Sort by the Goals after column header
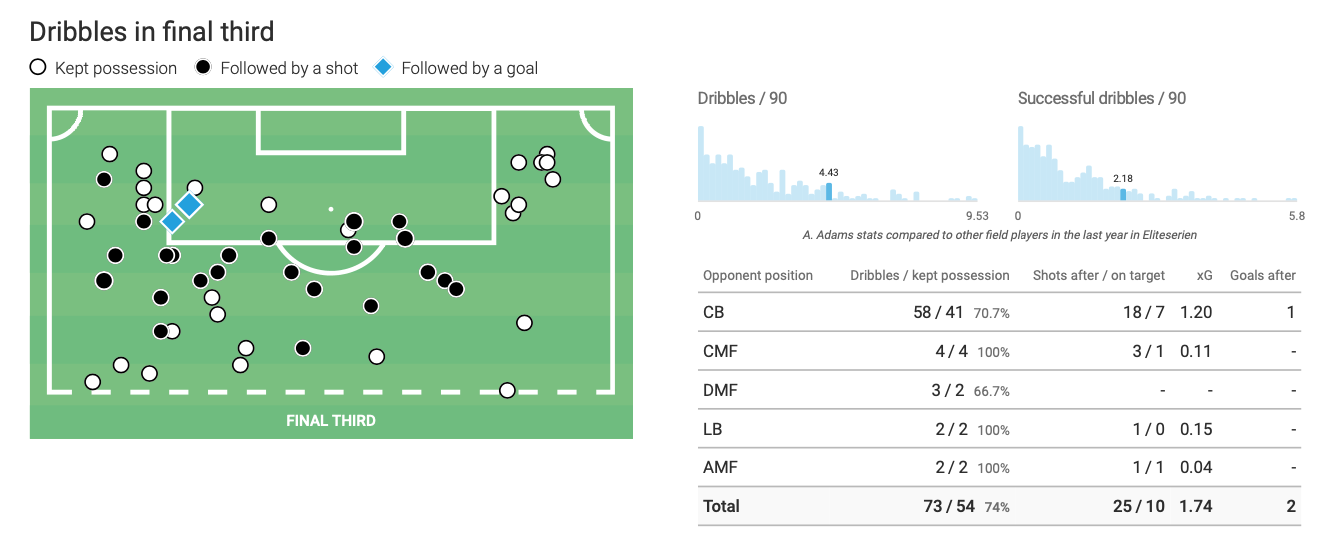 (x=1262, y=275)
